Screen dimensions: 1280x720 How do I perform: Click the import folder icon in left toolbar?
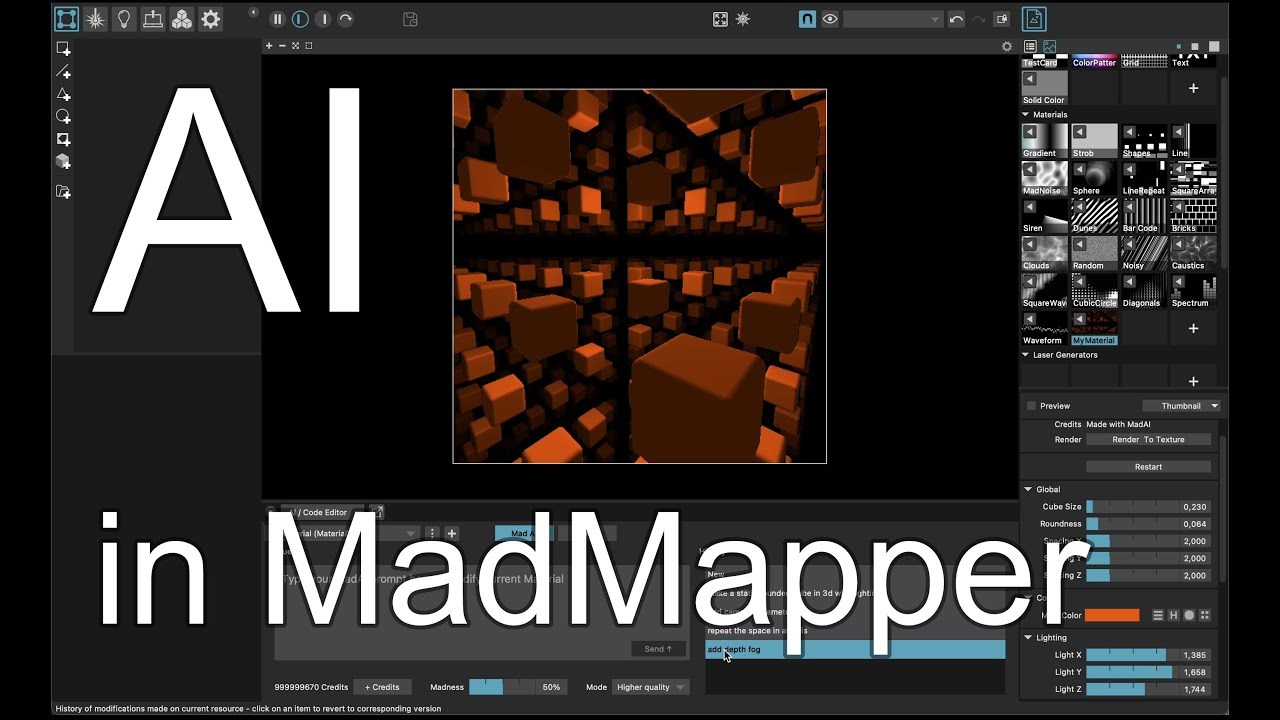[x=63, y=192]
